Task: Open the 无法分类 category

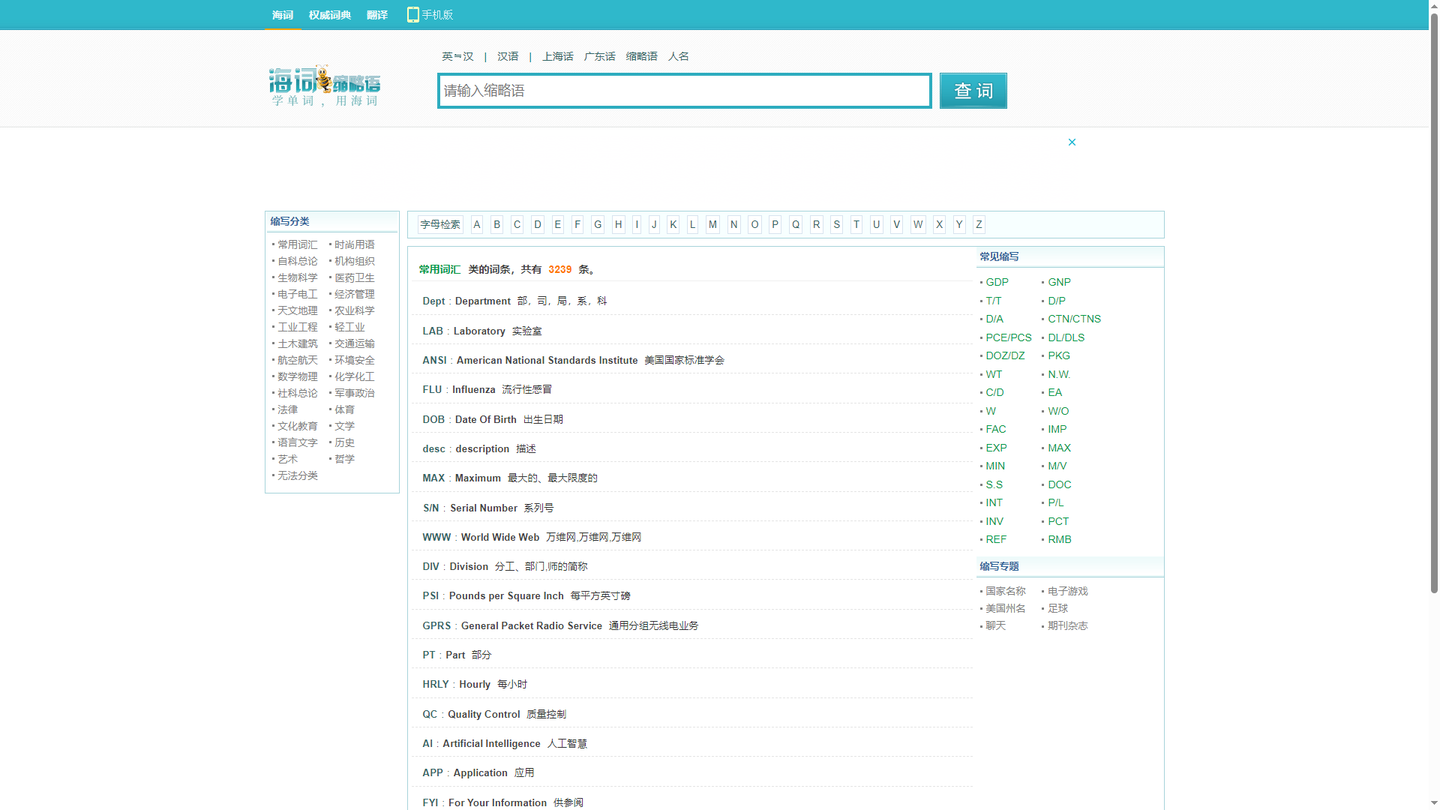Action: point(297,476)
